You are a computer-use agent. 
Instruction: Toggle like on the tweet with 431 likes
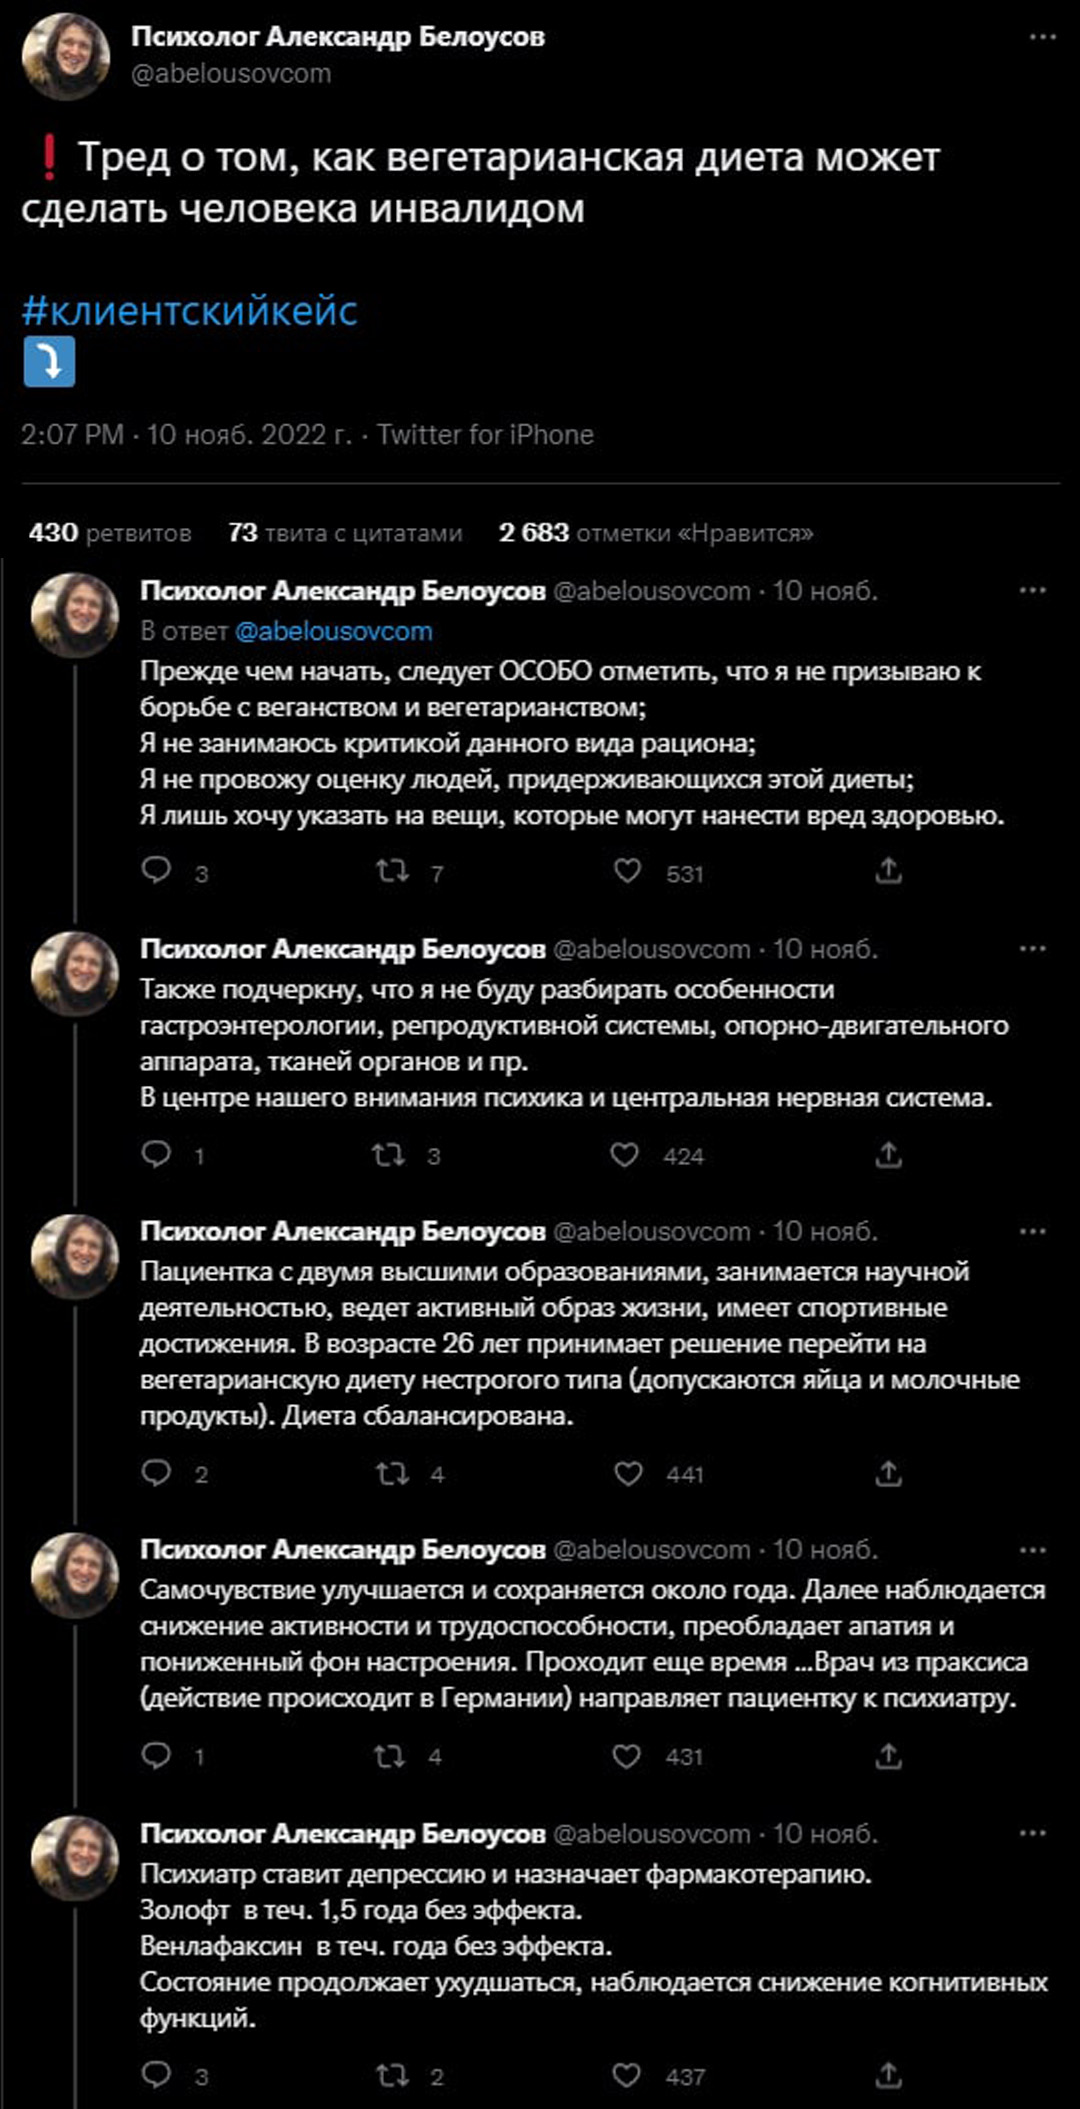[626, 1755]
